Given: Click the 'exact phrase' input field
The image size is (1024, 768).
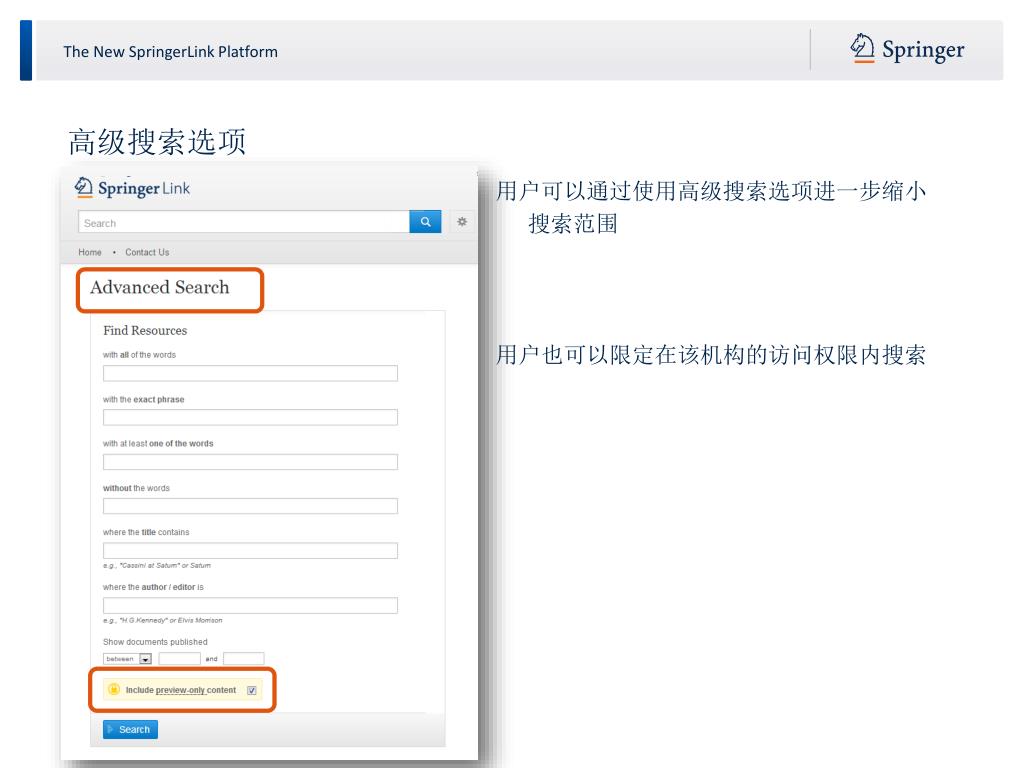Looking at the screenshot, I should point(250,417).
